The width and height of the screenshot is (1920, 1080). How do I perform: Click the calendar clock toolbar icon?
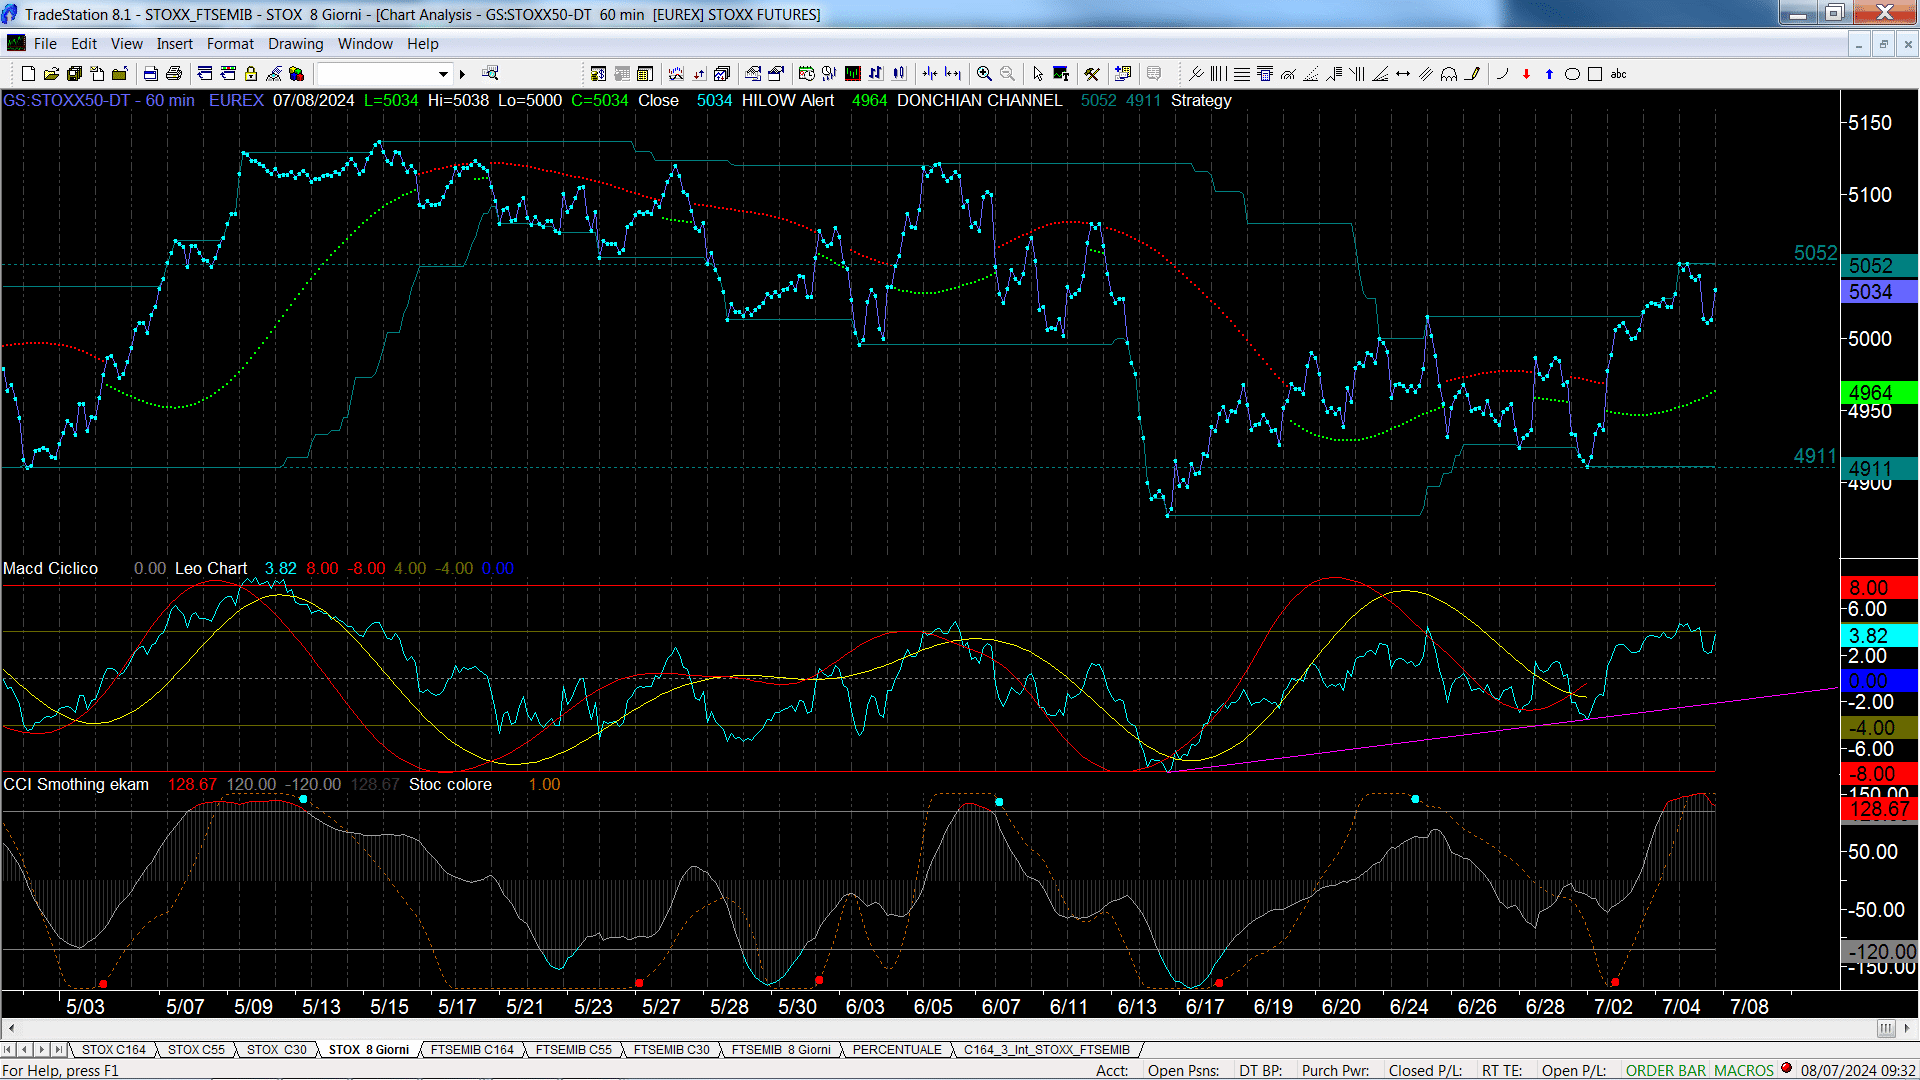point(807,74)
